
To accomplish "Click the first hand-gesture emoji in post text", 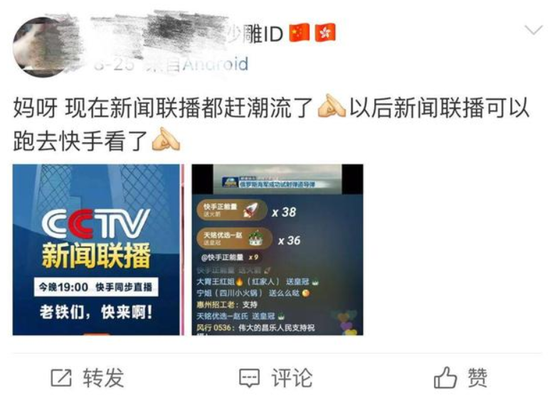I will pos(331,106).
